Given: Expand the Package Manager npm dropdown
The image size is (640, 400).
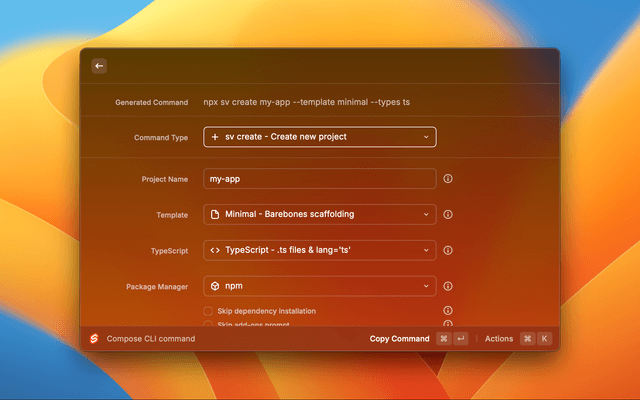Looking at the screenshot, I should (x=320, y=286).
